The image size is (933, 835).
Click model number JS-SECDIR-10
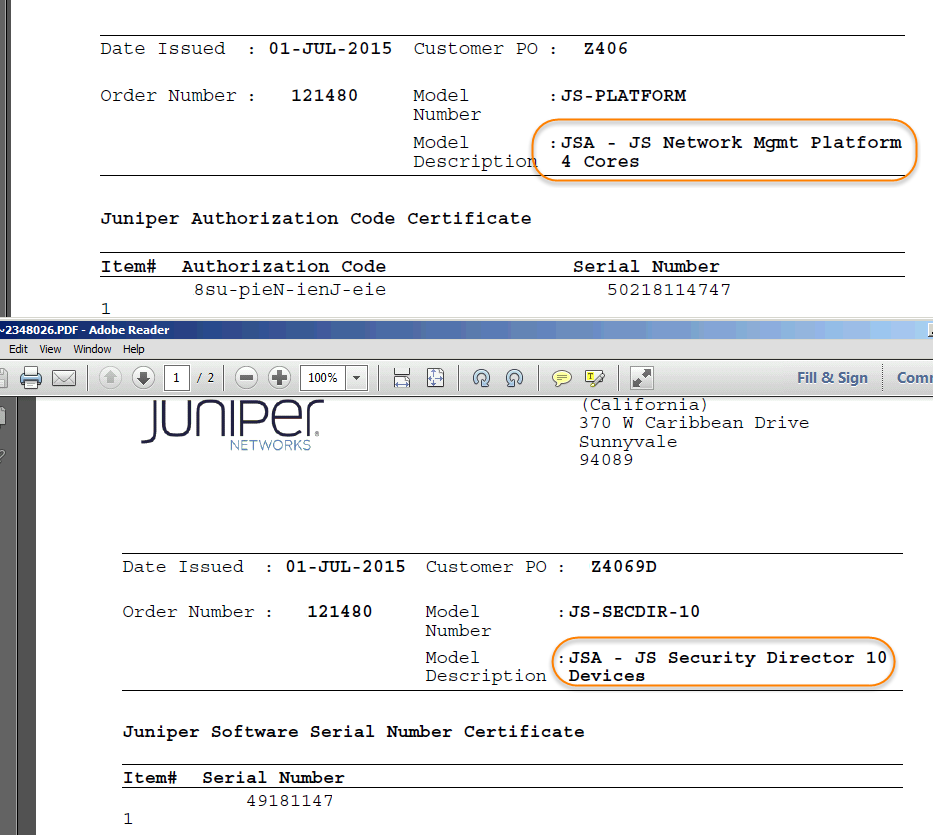coord(634,612)
